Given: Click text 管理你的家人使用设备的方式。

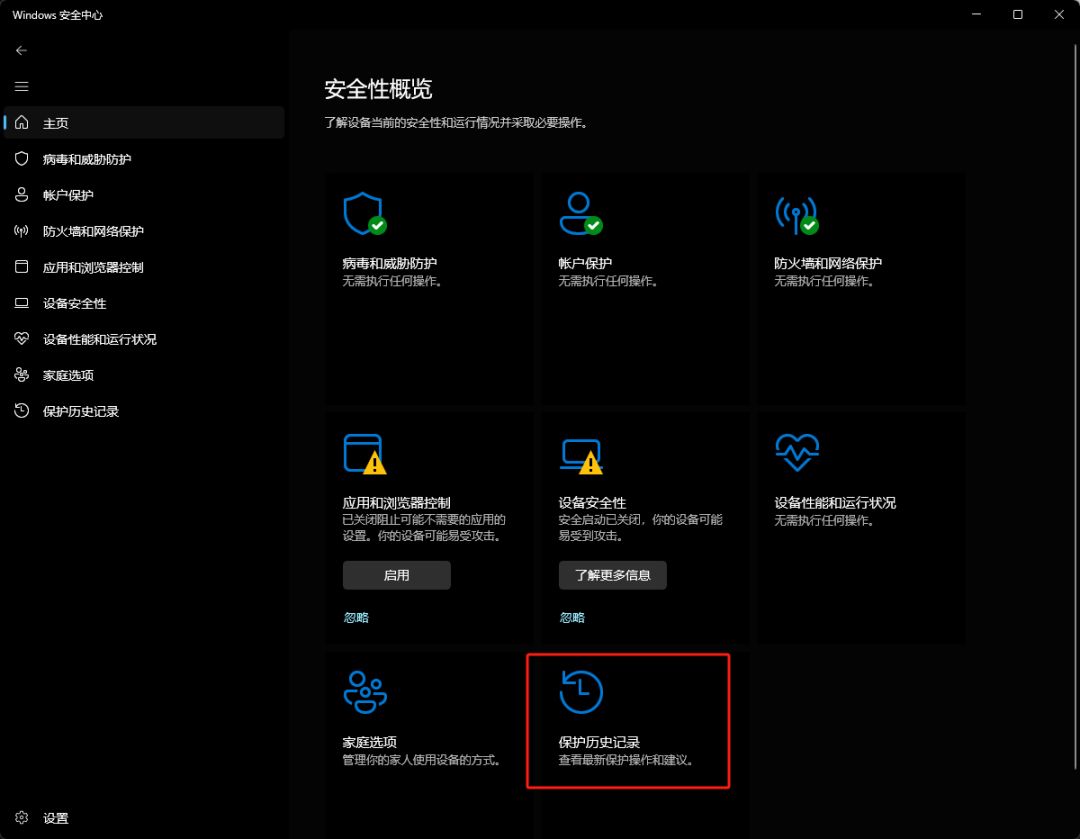Looking at the screenshot, I should [422, 760].
